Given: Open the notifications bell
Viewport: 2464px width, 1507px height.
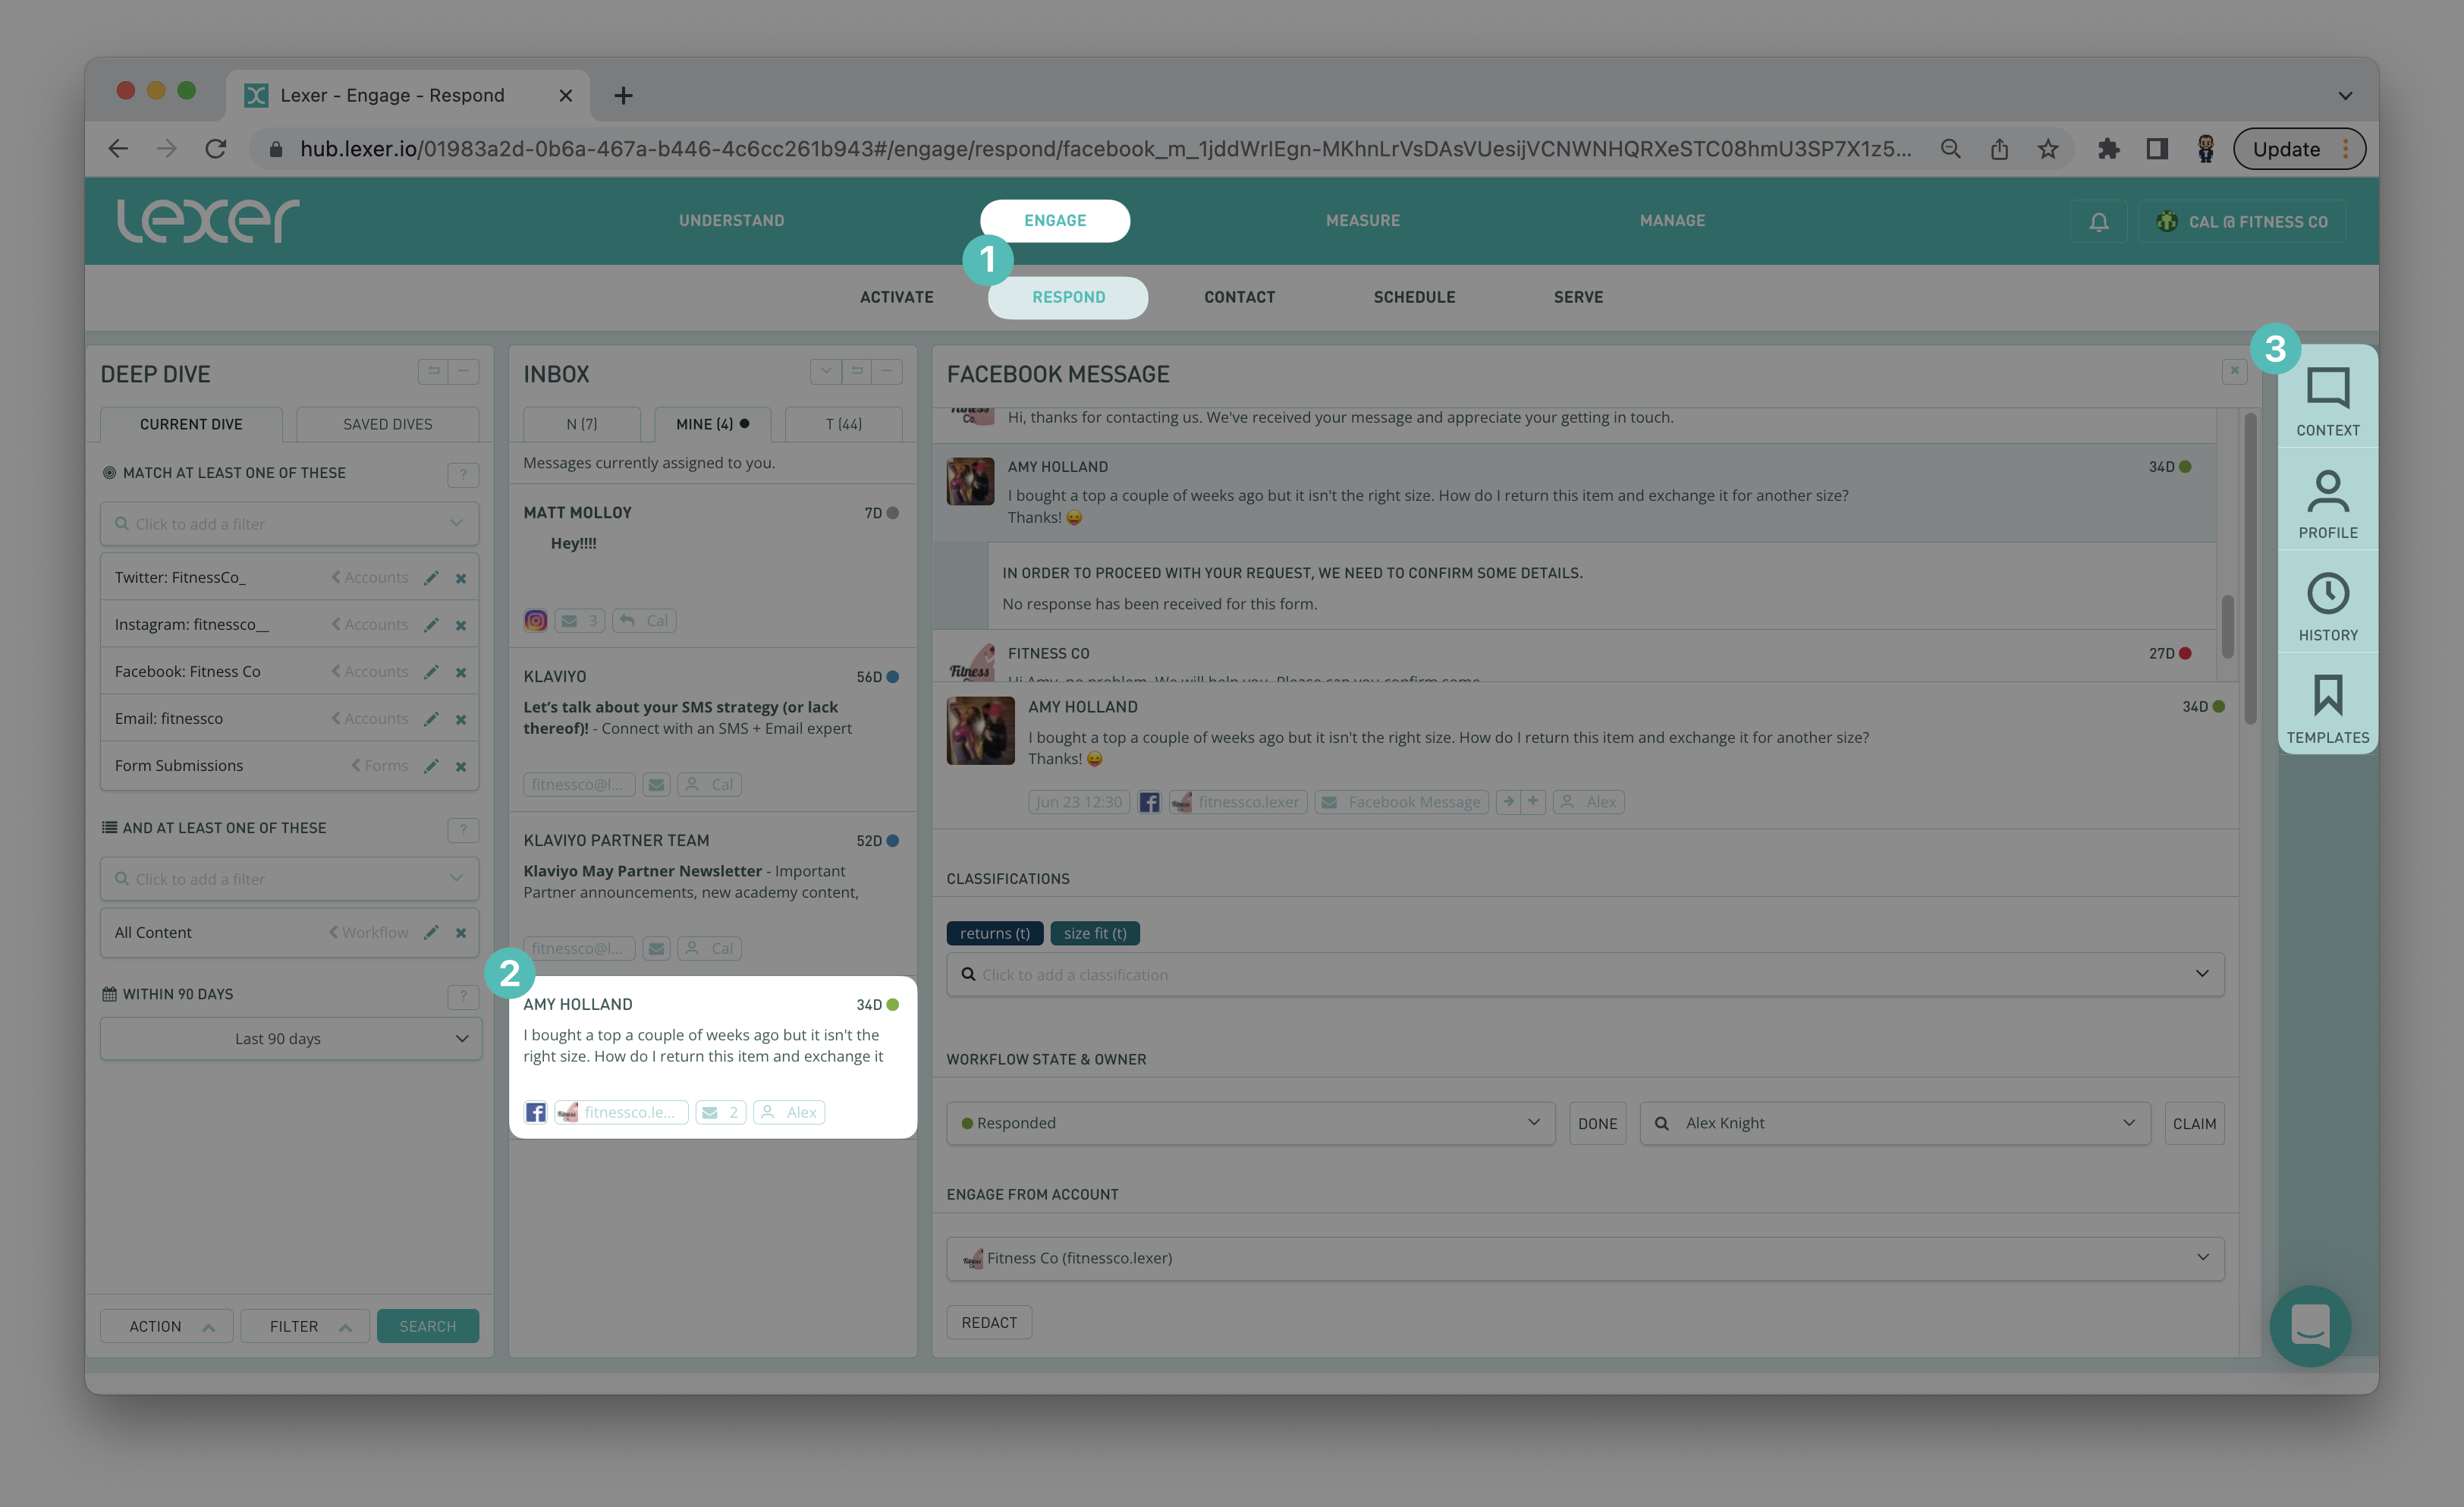Looking at the screenshot, I should [2098, 221].
